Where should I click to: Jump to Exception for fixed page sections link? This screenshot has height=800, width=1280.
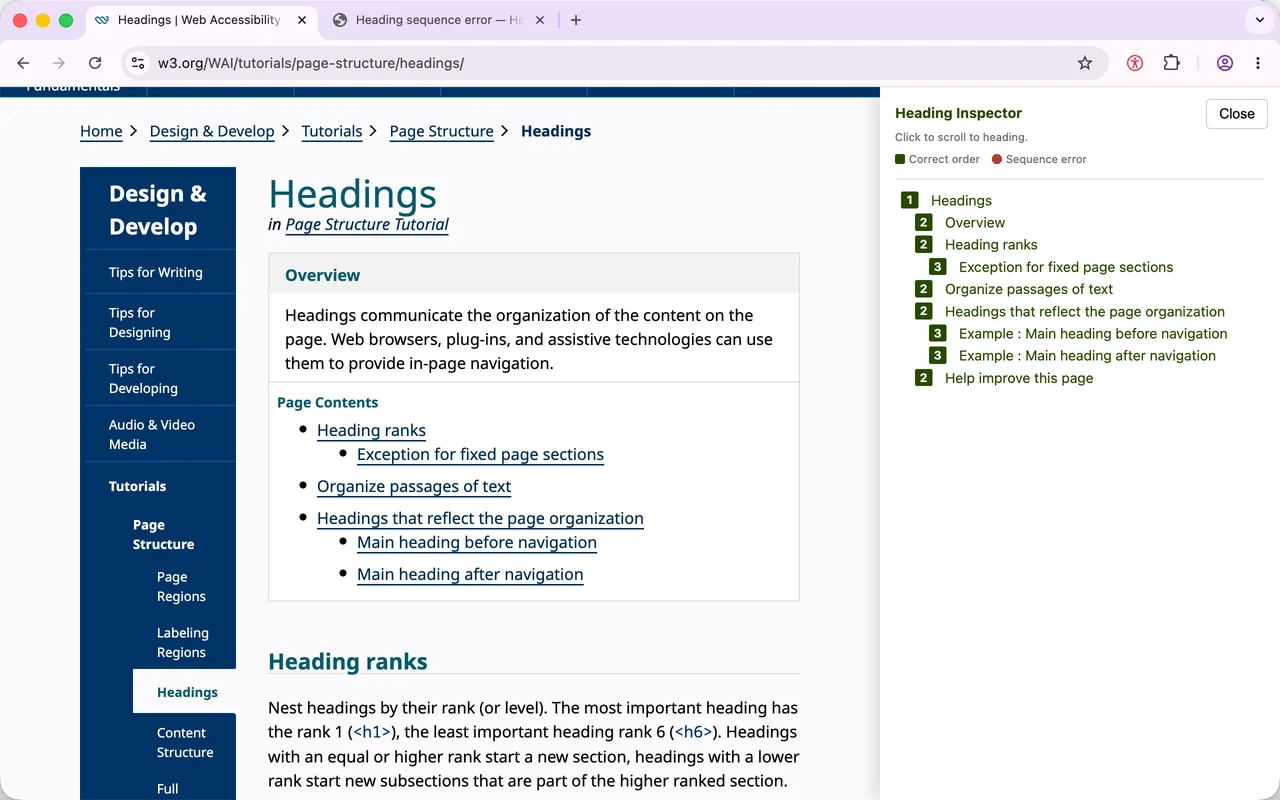tap(480, 454)
